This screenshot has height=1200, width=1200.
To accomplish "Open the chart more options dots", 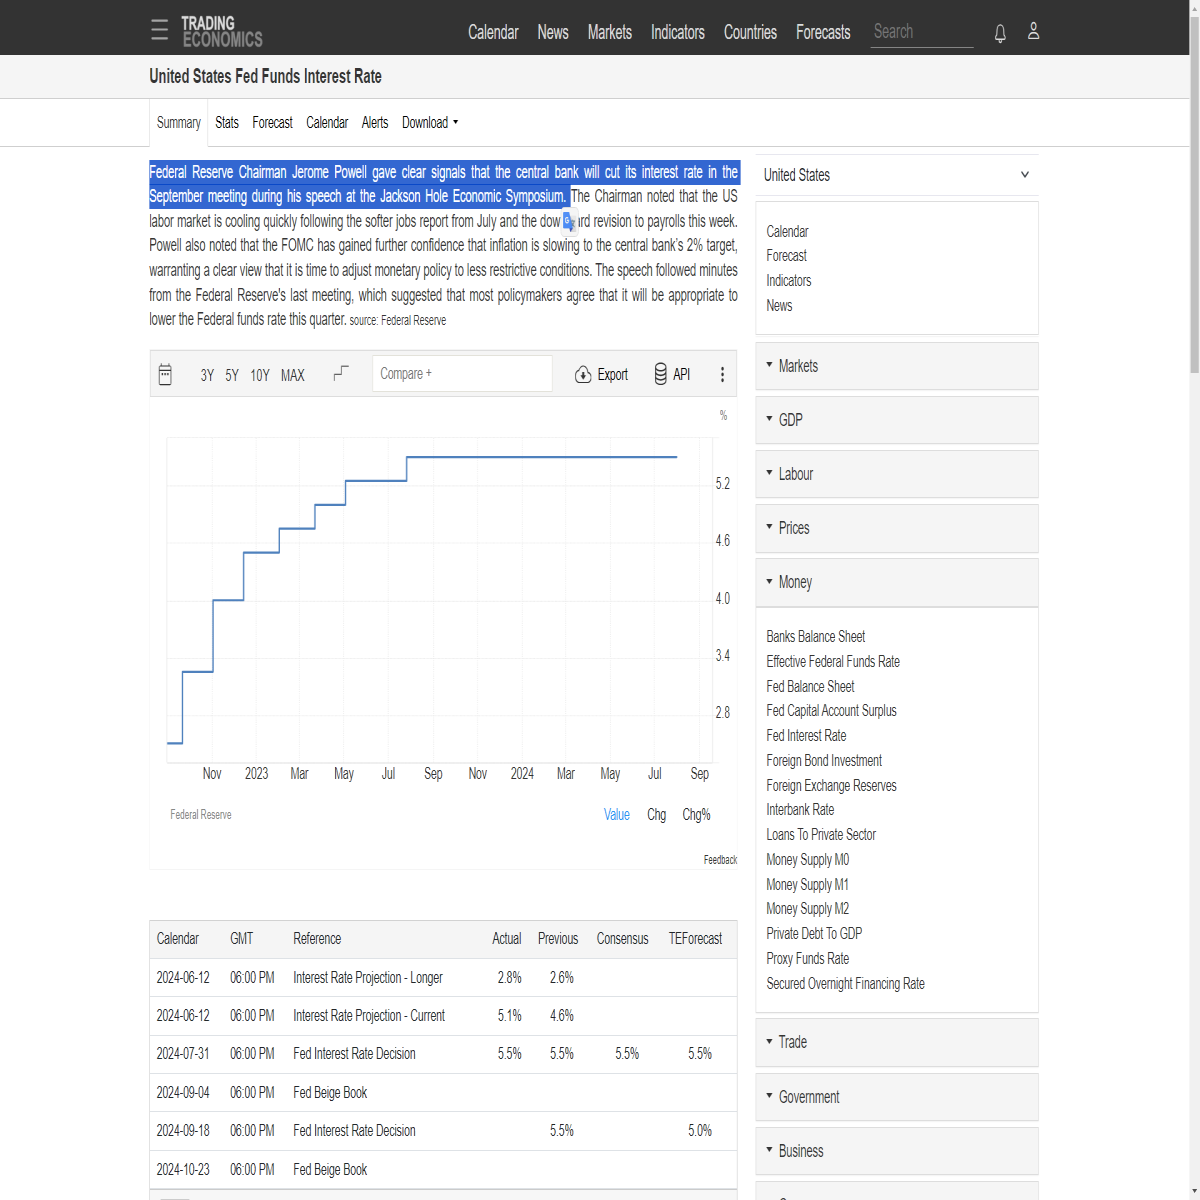I will [722, 374].
